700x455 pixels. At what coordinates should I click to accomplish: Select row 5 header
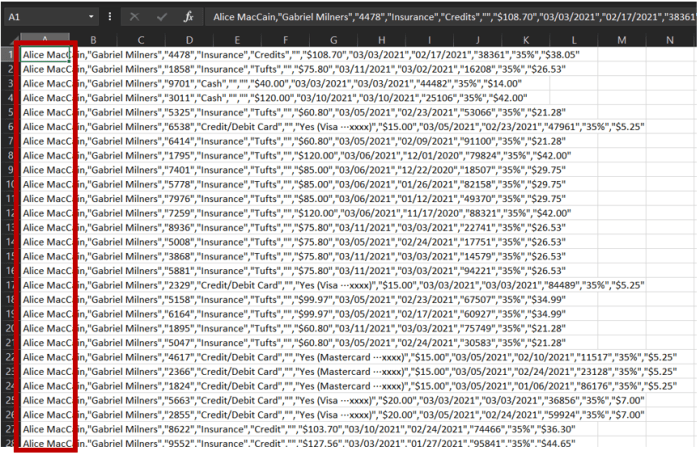tap(10, 113)
